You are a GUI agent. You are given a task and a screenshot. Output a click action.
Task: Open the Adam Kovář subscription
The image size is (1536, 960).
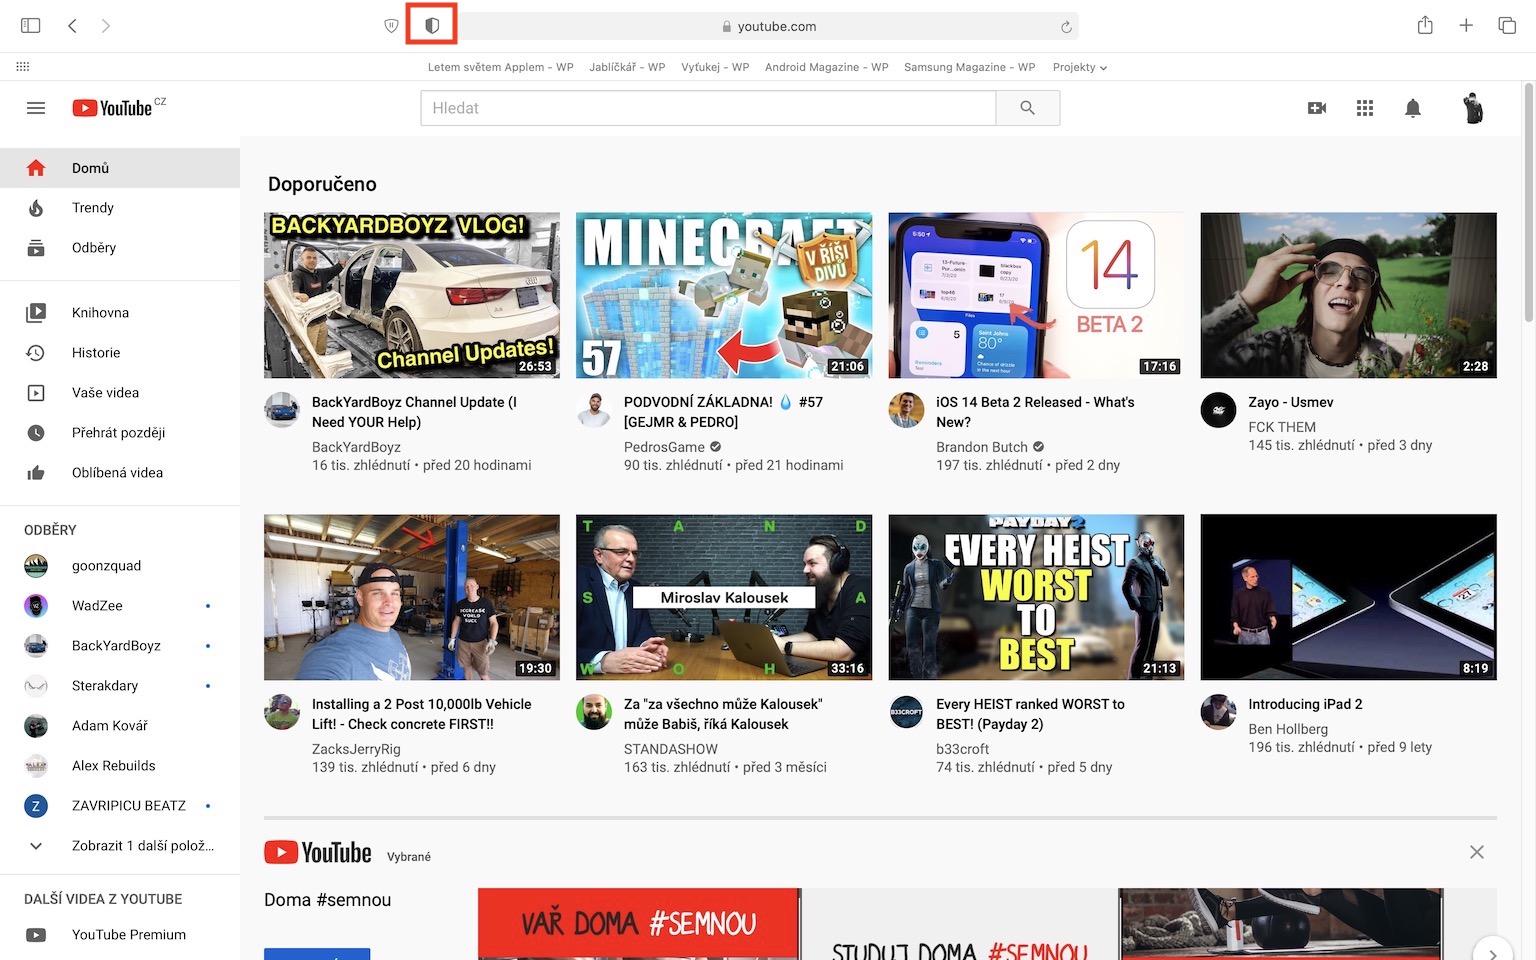120,726
